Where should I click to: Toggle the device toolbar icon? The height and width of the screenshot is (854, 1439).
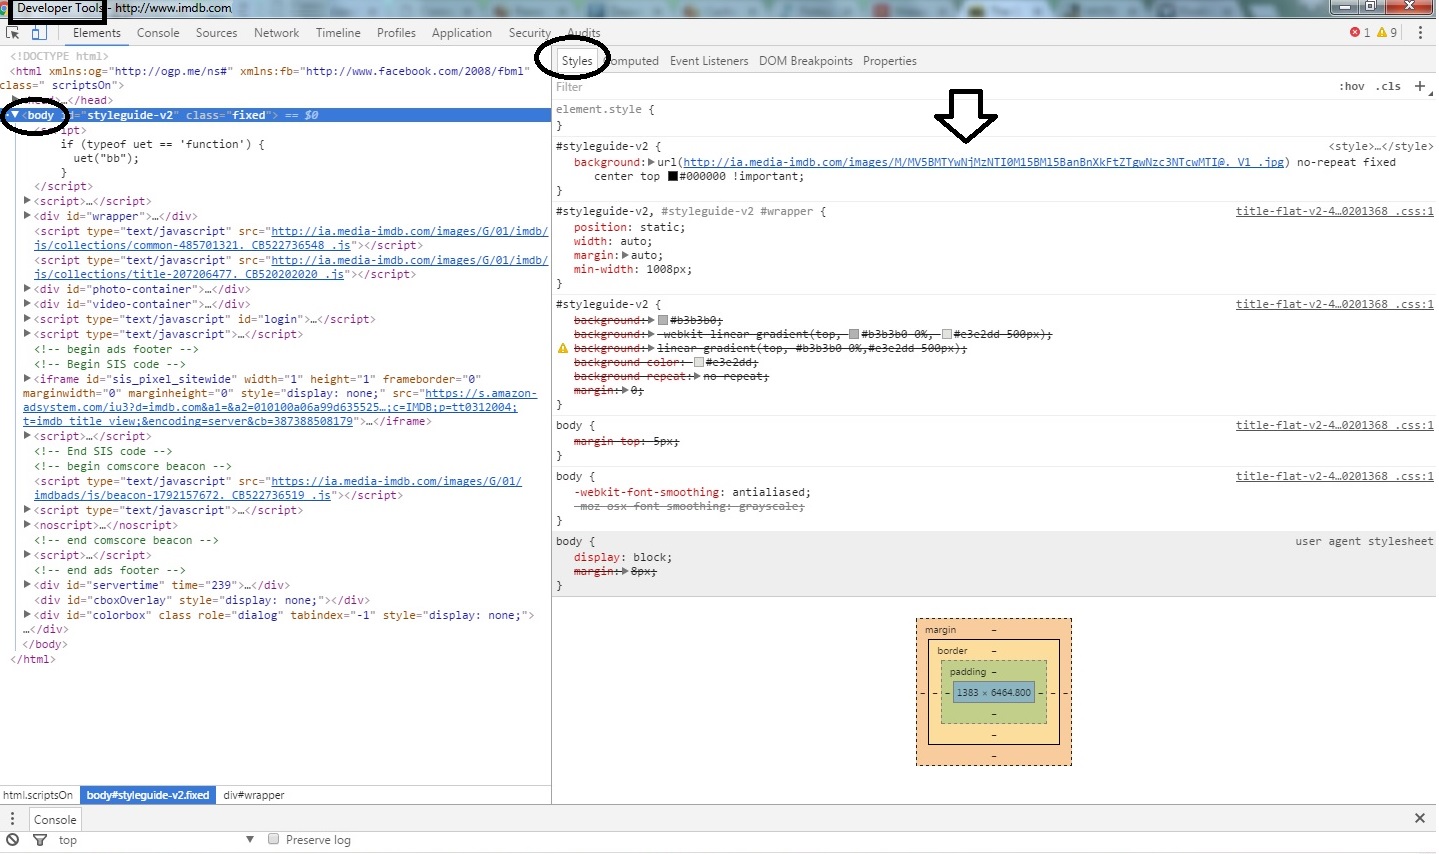[x=39, y=33]
